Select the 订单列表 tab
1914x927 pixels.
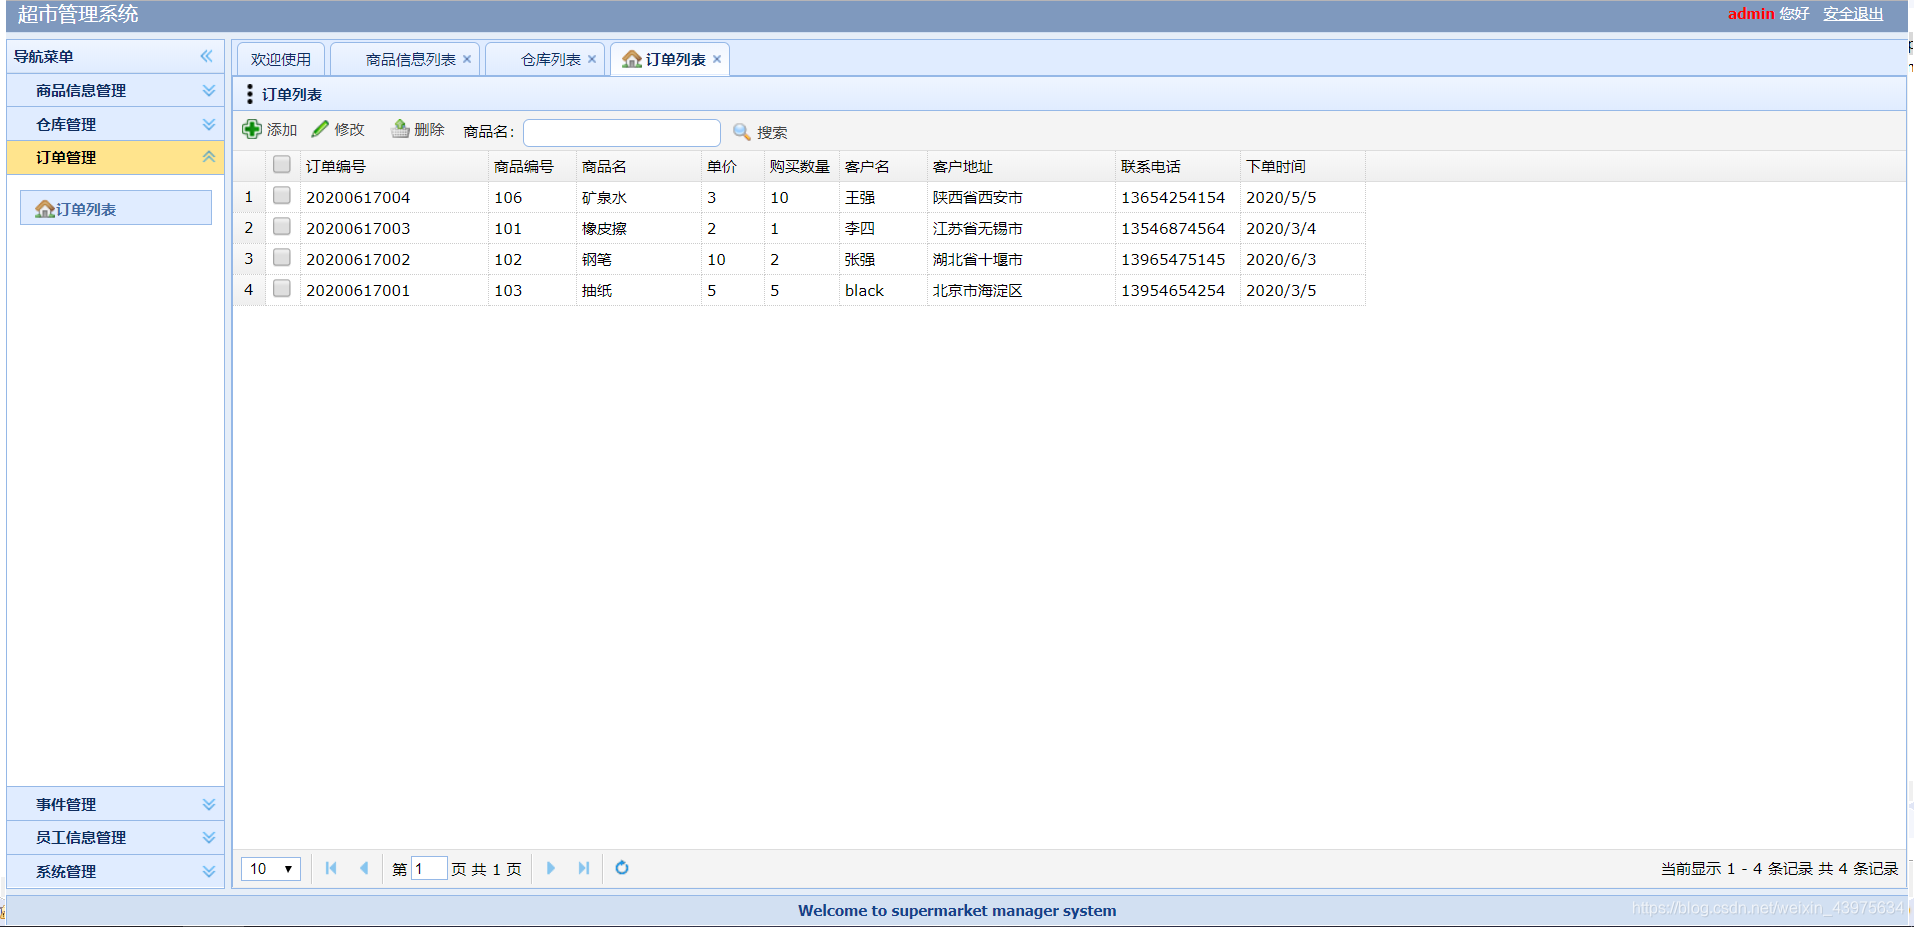pyautogui.click(x=670, y=60)
